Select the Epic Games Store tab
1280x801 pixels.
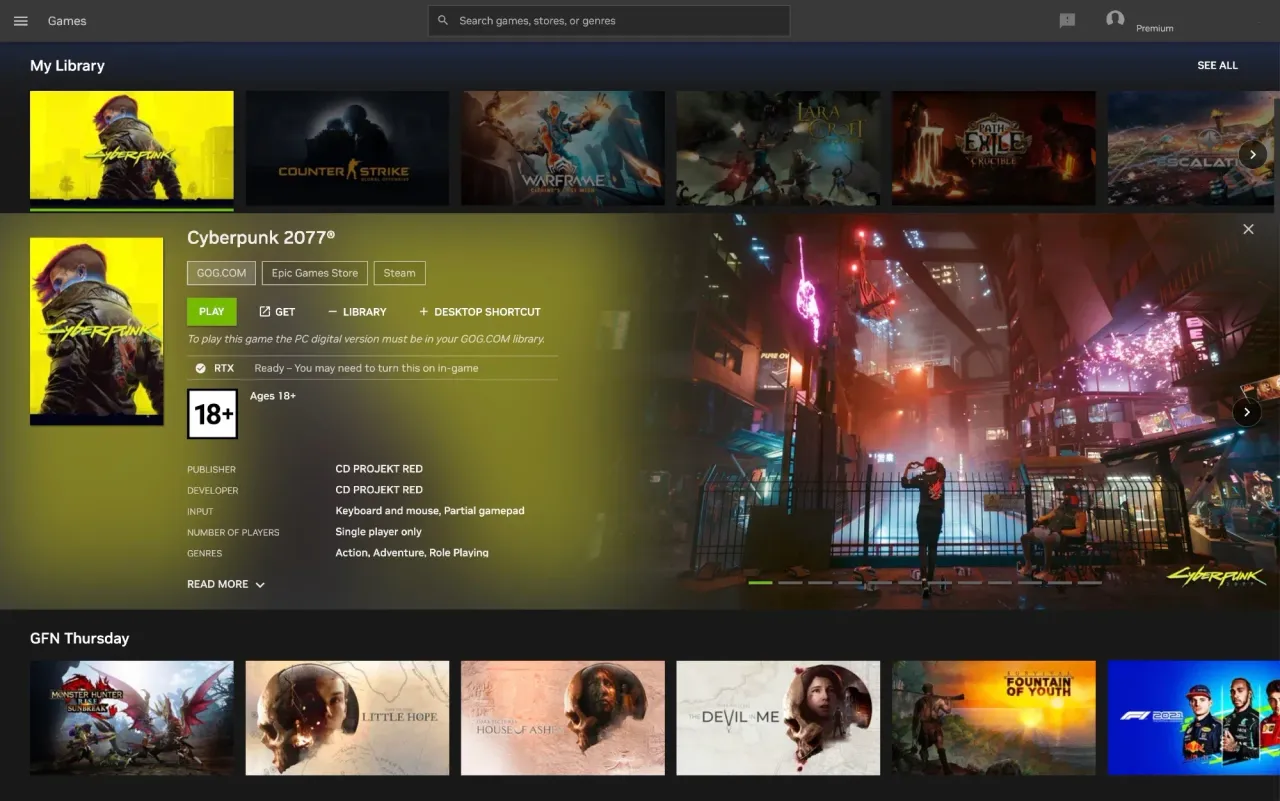[314, 273]
